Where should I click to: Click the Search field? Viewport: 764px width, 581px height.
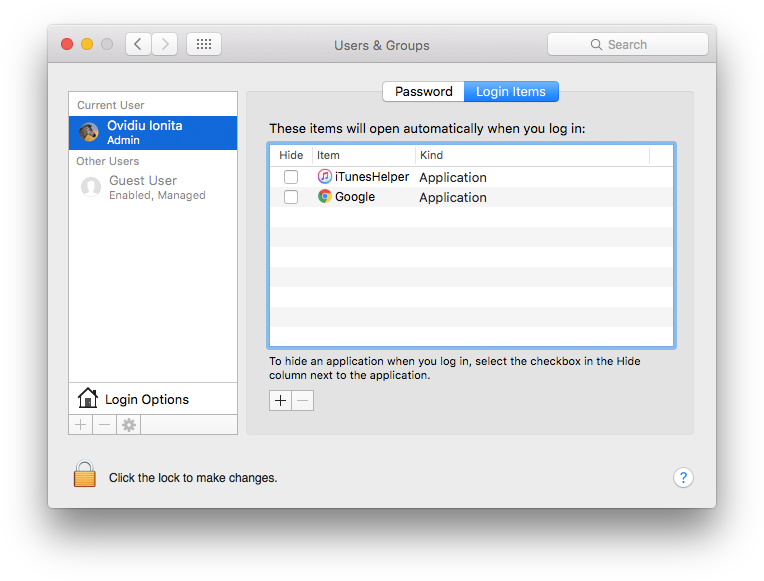point(628,44)
